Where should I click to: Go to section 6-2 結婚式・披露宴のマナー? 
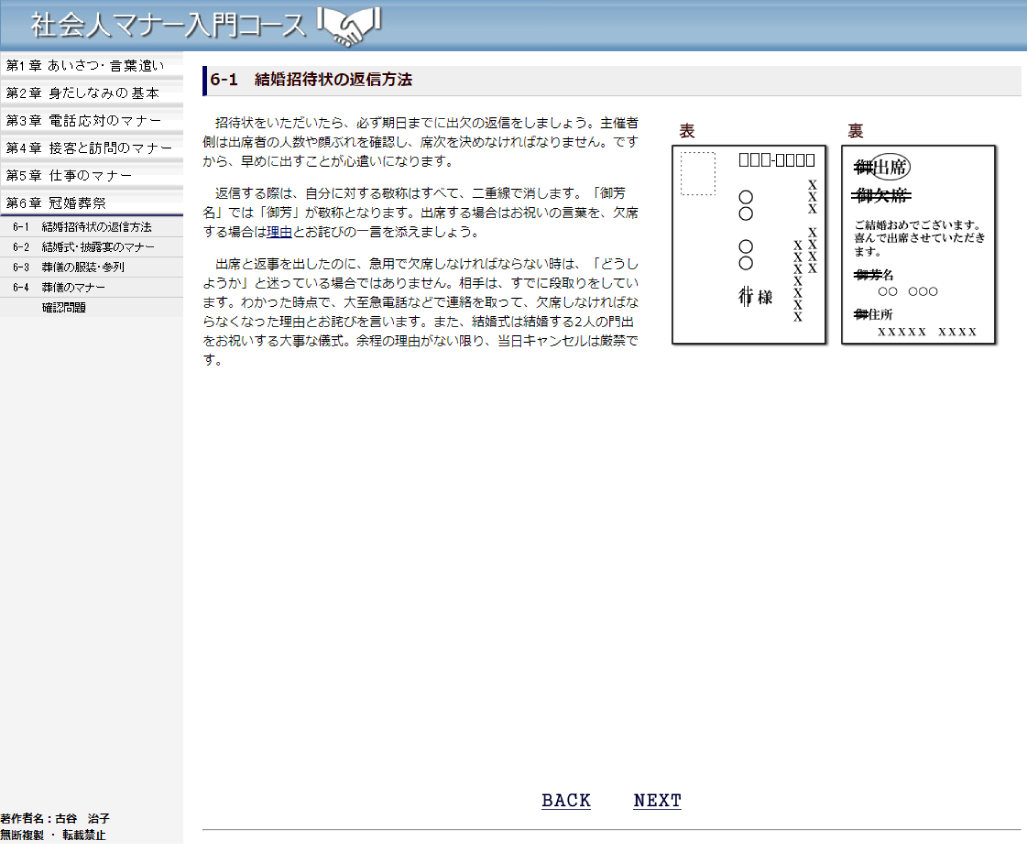[x=98, y=248]
